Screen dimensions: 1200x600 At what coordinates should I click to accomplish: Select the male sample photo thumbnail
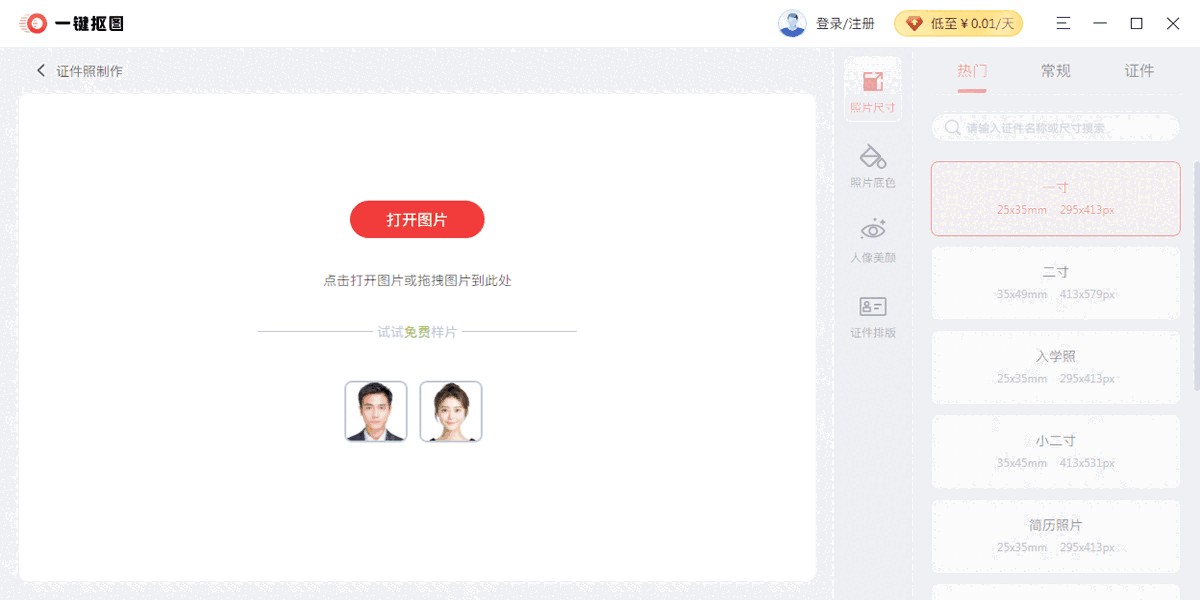(x=375, y=411)
